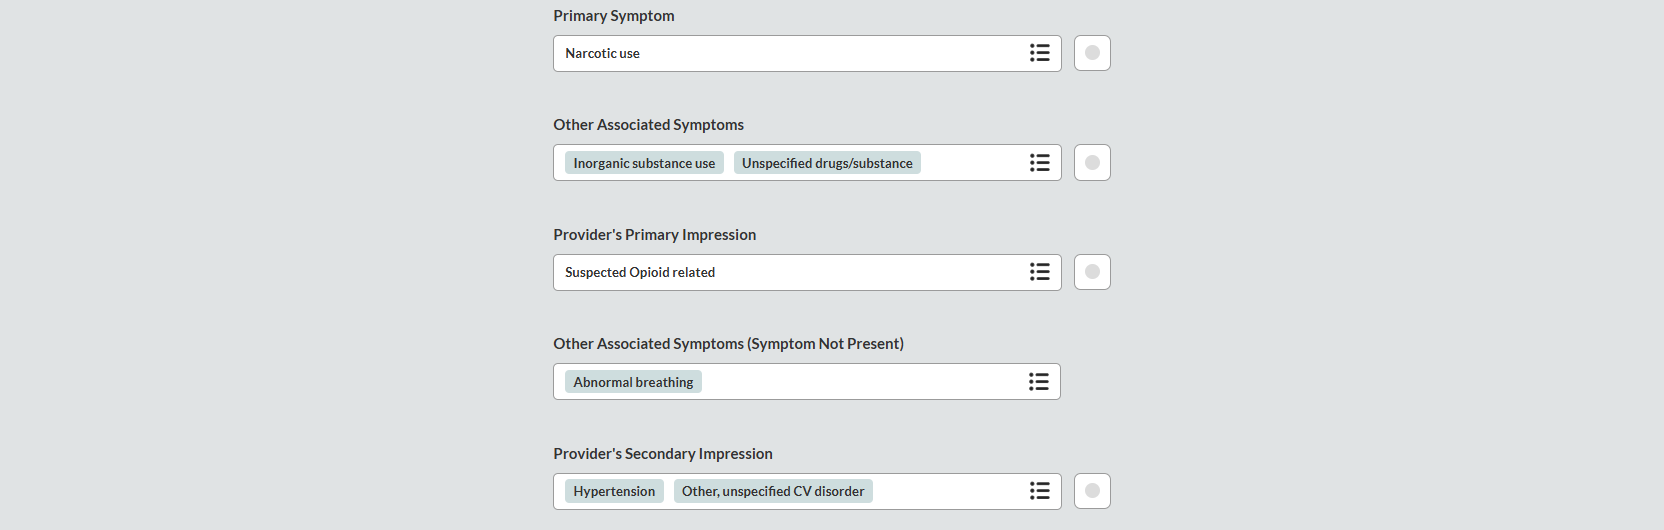Toggle the circle button beside Primary Symptom
This screenshot has height=530, width=1664.
click(1092, 53)
